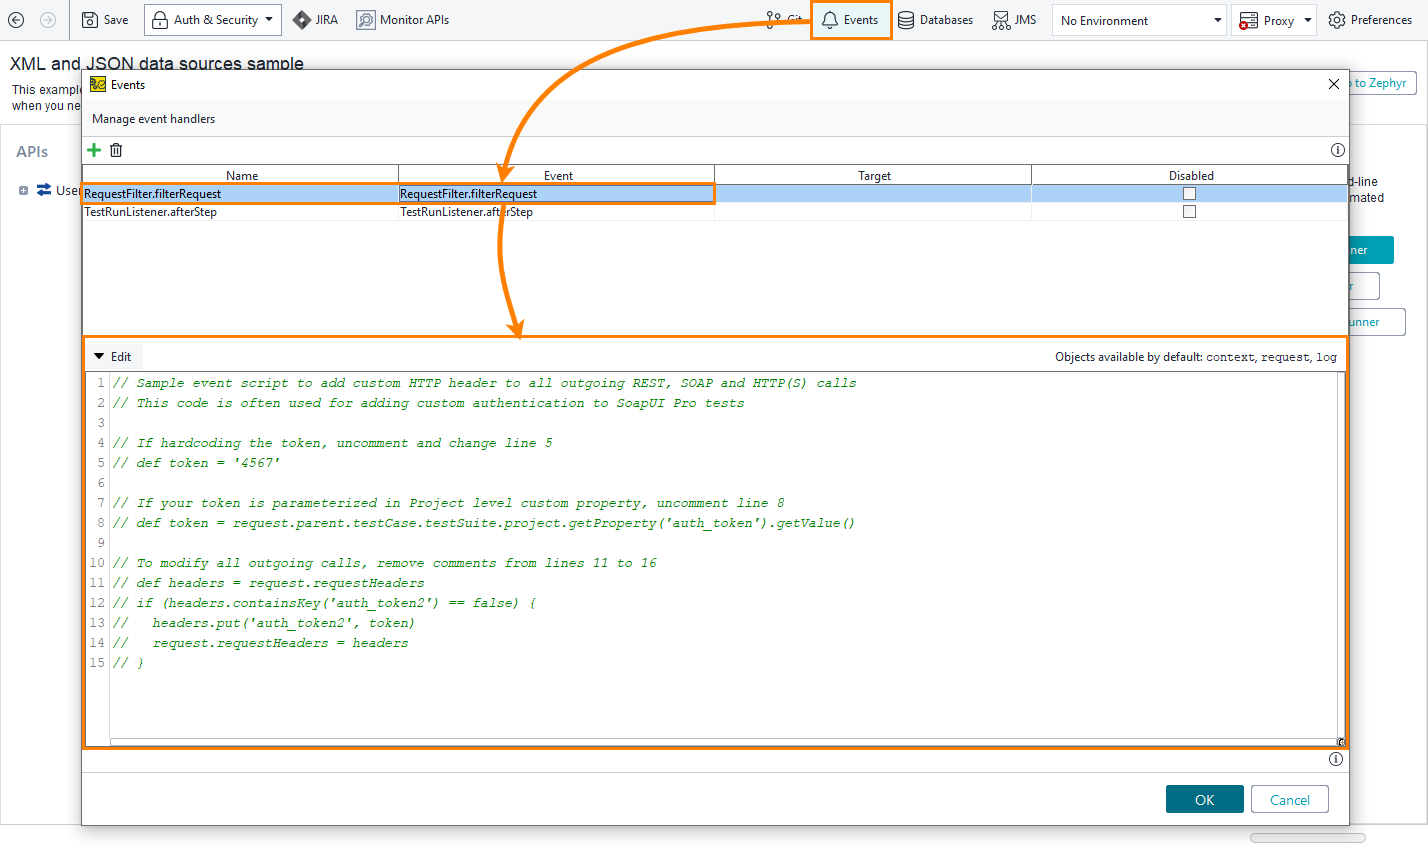Click the info icon in Events dialog

(1338, 150)
